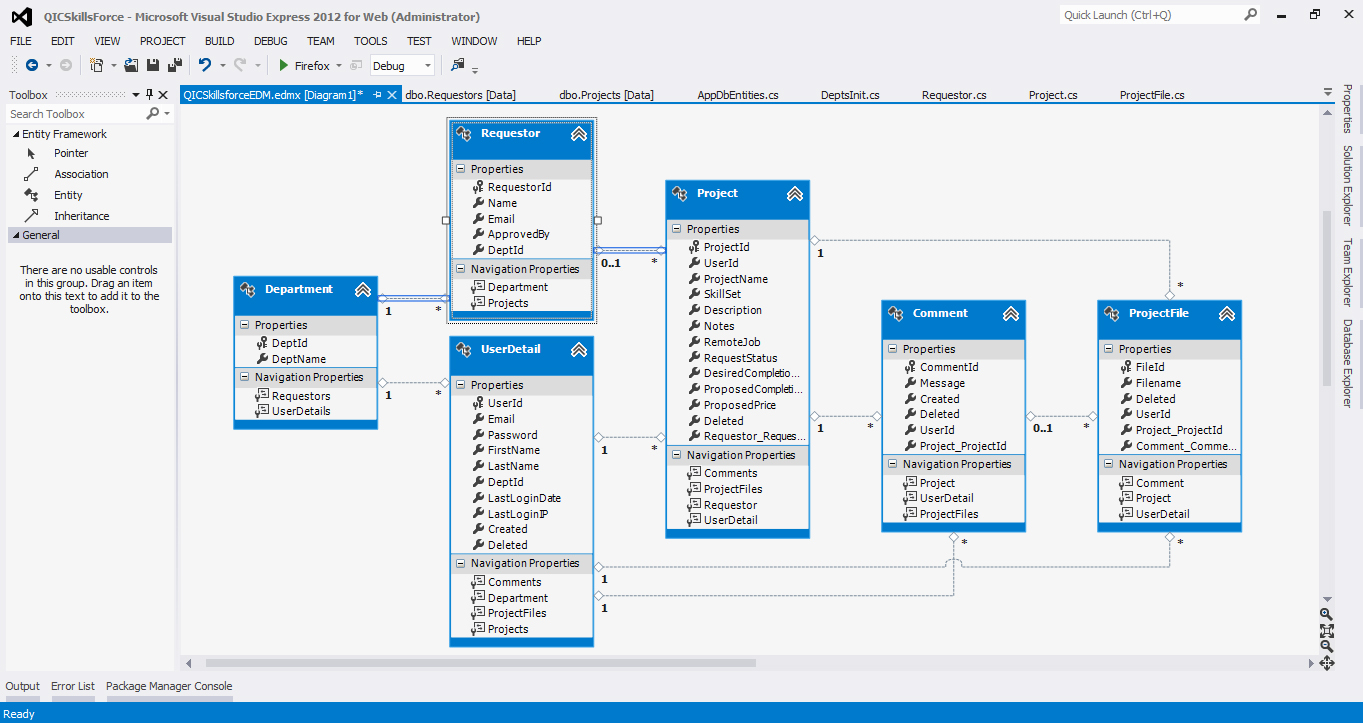Click the Comment entity header icon
1363x723 pixels.
click(896, 314)
